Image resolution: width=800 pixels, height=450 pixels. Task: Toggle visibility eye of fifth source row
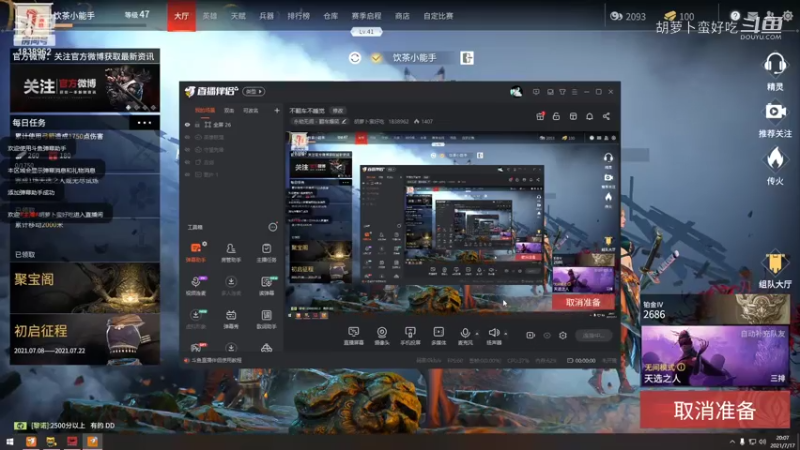[187, 174]
